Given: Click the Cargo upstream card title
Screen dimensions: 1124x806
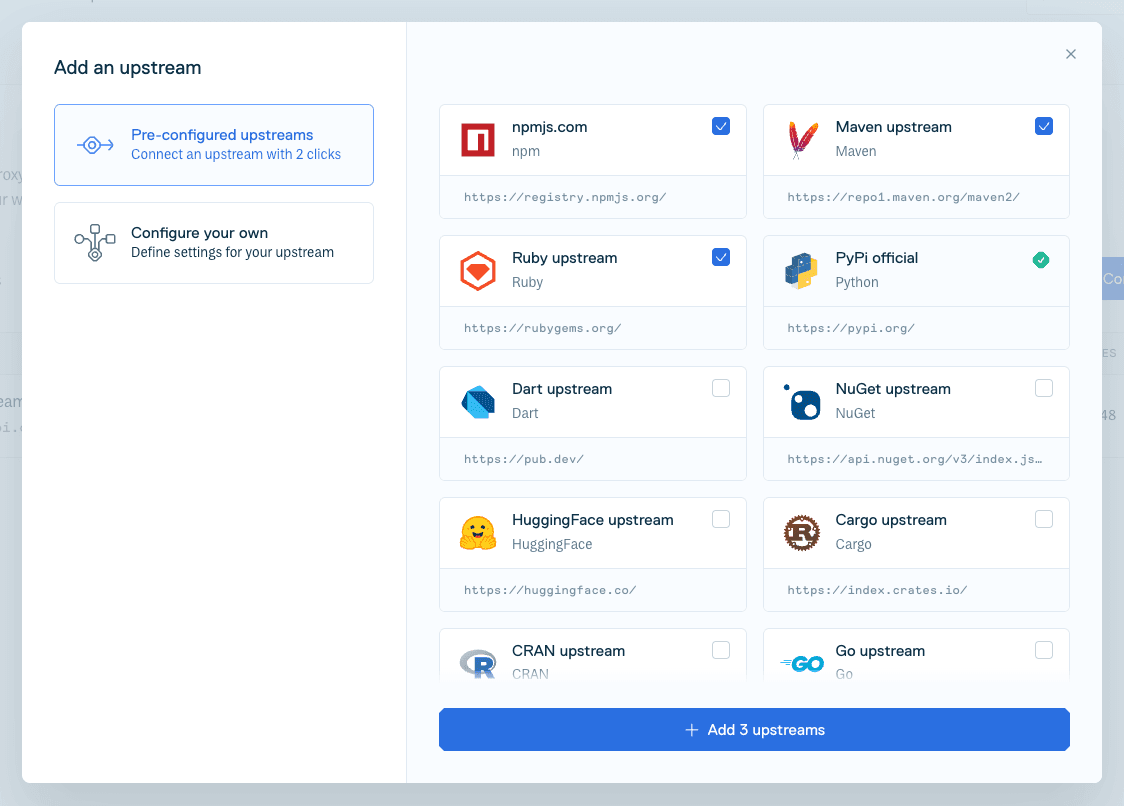Looking at the screenshot, I should point(890,521).
